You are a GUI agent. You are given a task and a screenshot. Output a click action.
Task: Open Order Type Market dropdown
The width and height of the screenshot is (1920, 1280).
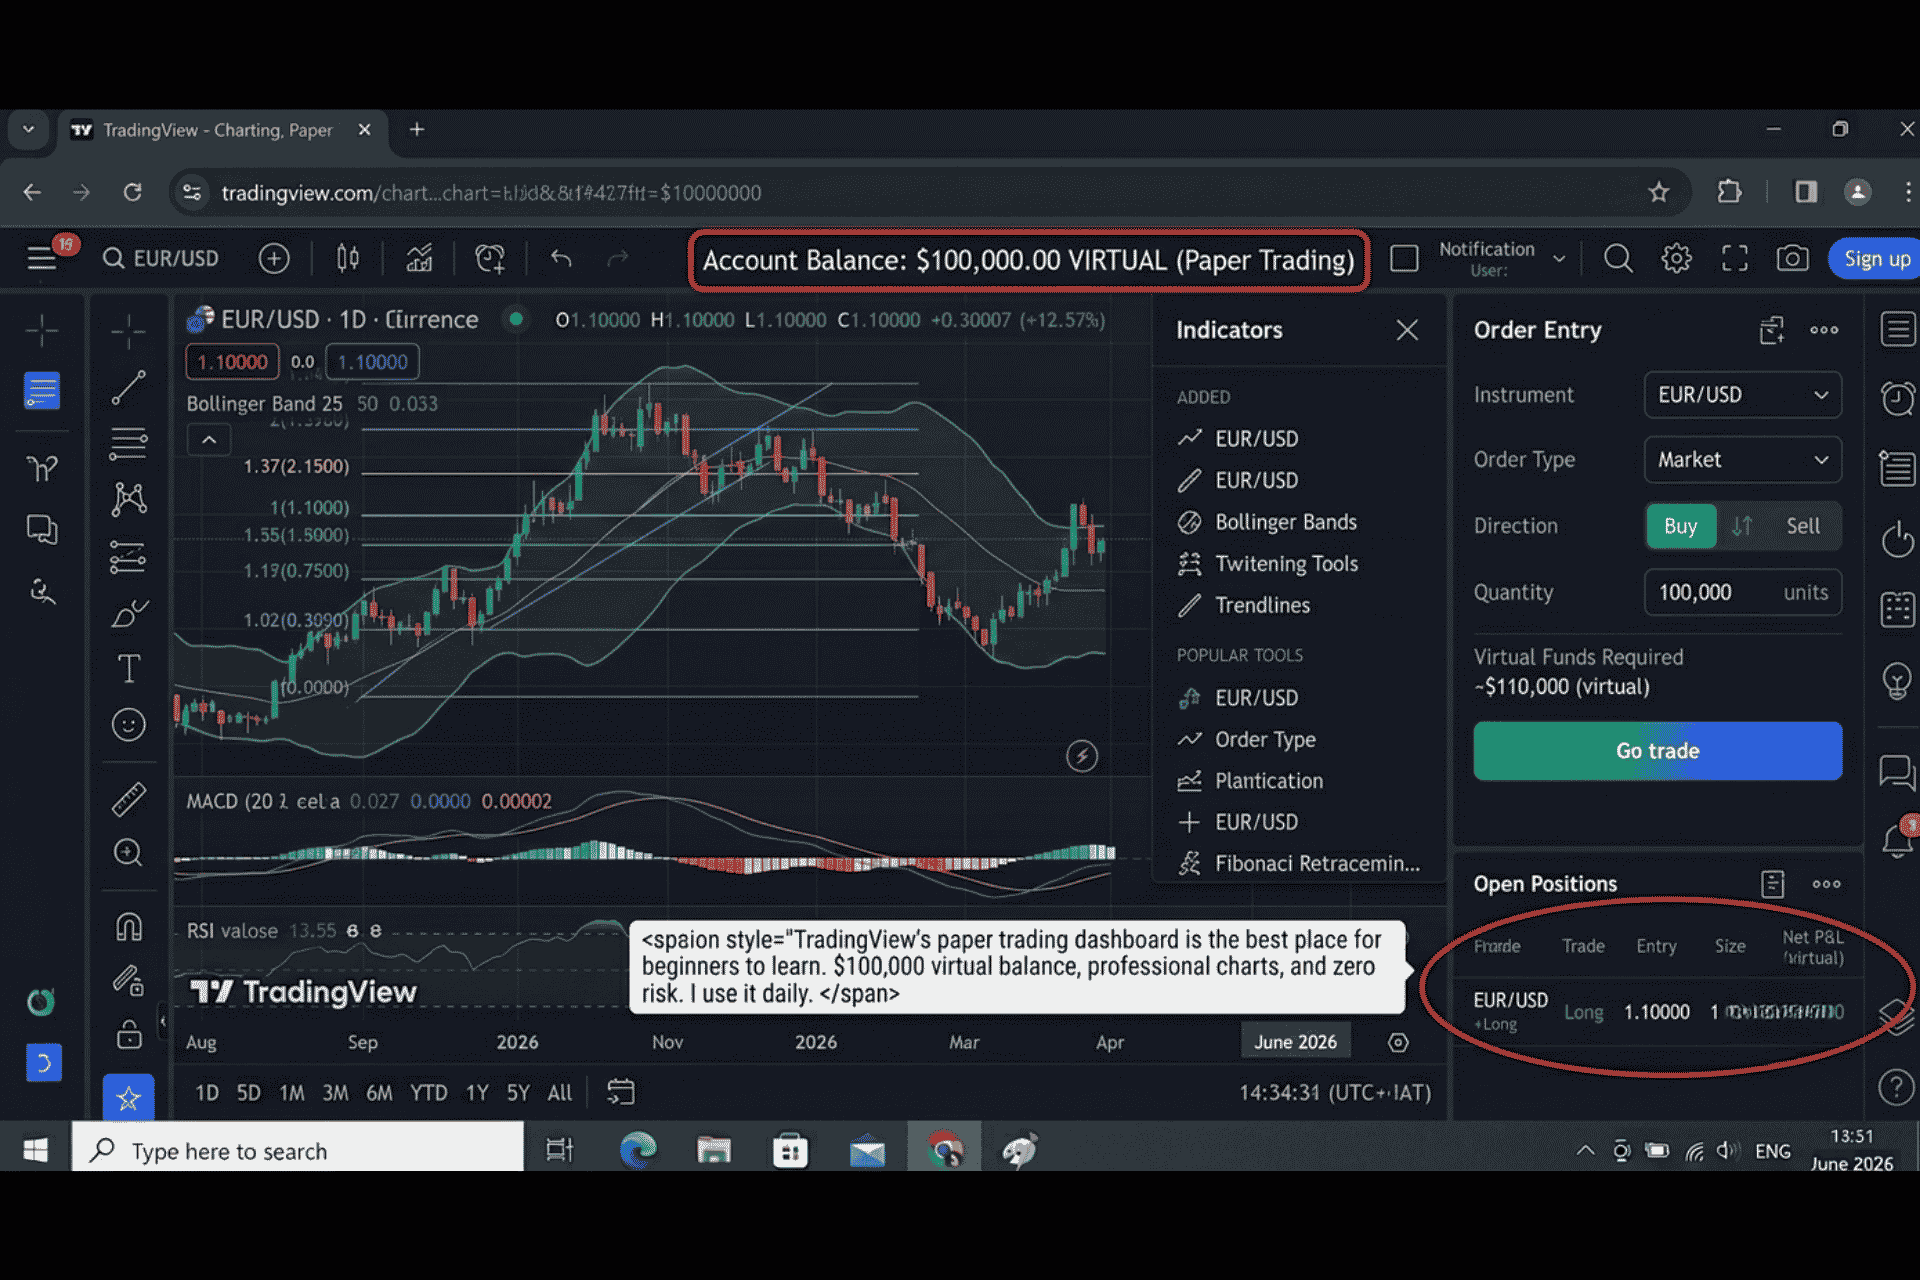coord(1742,460)
